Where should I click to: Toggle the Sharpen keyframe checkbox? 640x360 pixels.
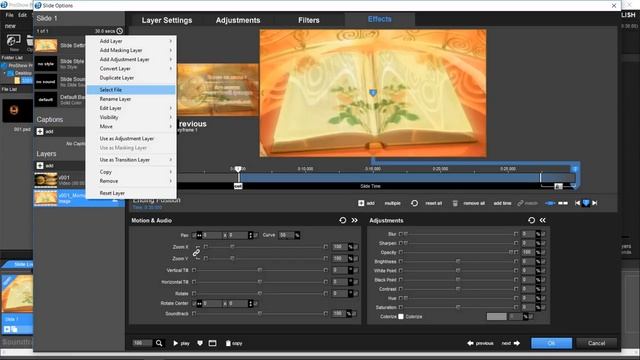click(400, 243)
